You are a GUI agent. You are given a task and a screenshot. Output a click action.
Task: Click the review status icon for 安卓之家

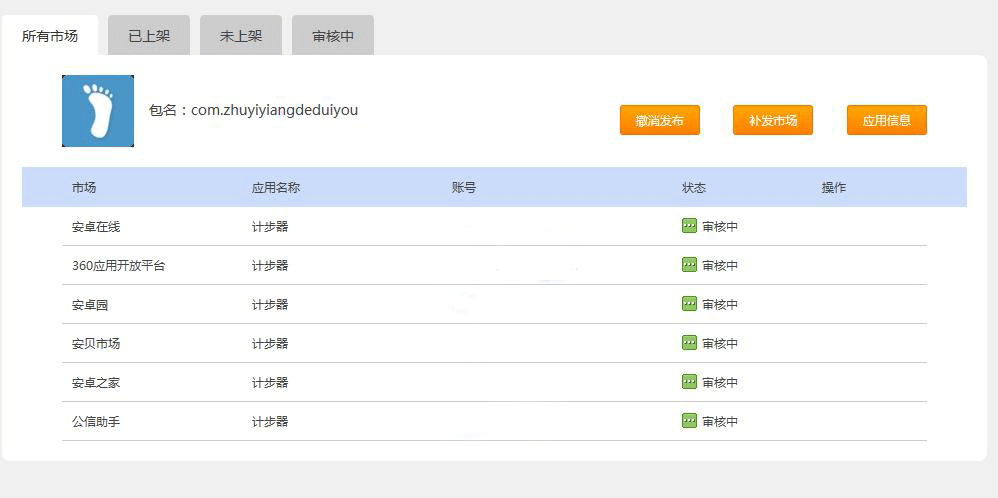click(x=689, y=381)
